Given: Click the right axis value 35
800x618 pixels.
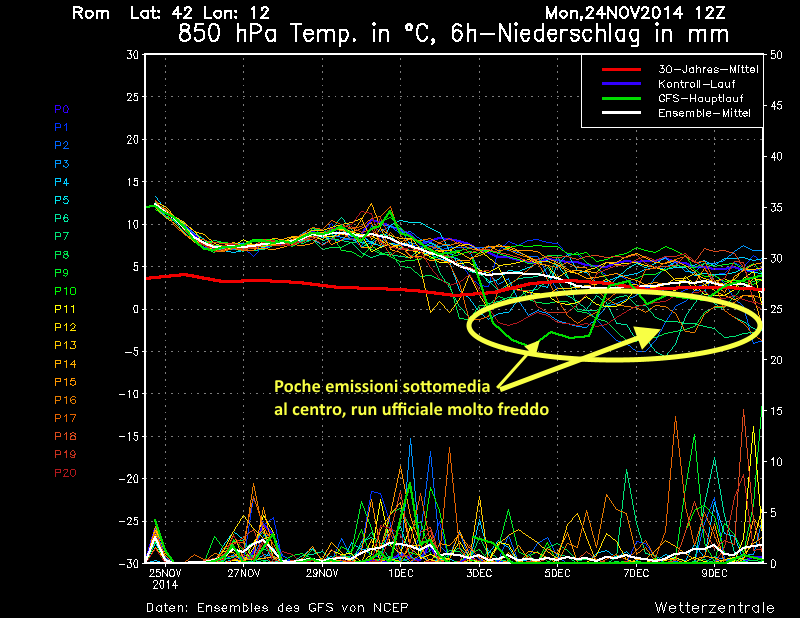Looking at the screenshot, I should pos(776,207).
